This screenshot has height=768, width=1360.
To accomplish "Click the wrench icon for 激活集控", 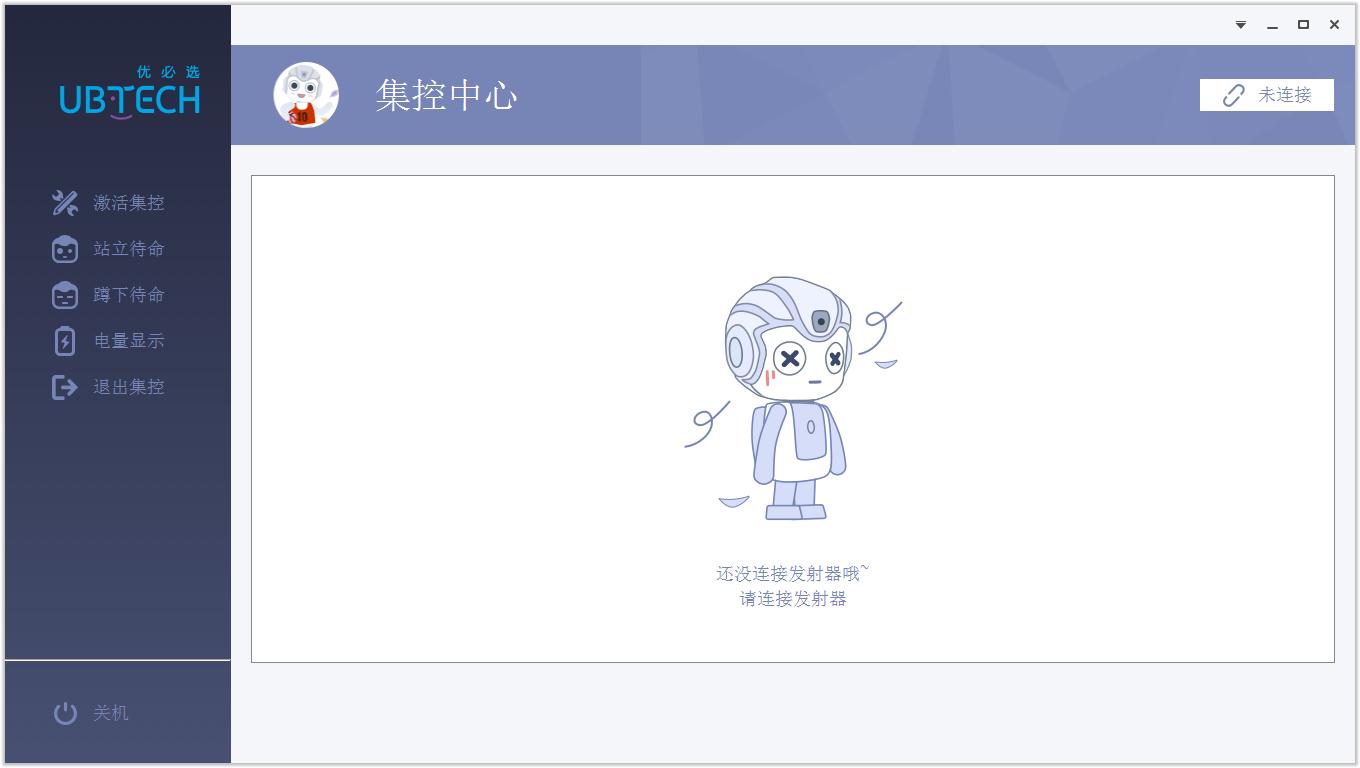I will coord(65,203).
